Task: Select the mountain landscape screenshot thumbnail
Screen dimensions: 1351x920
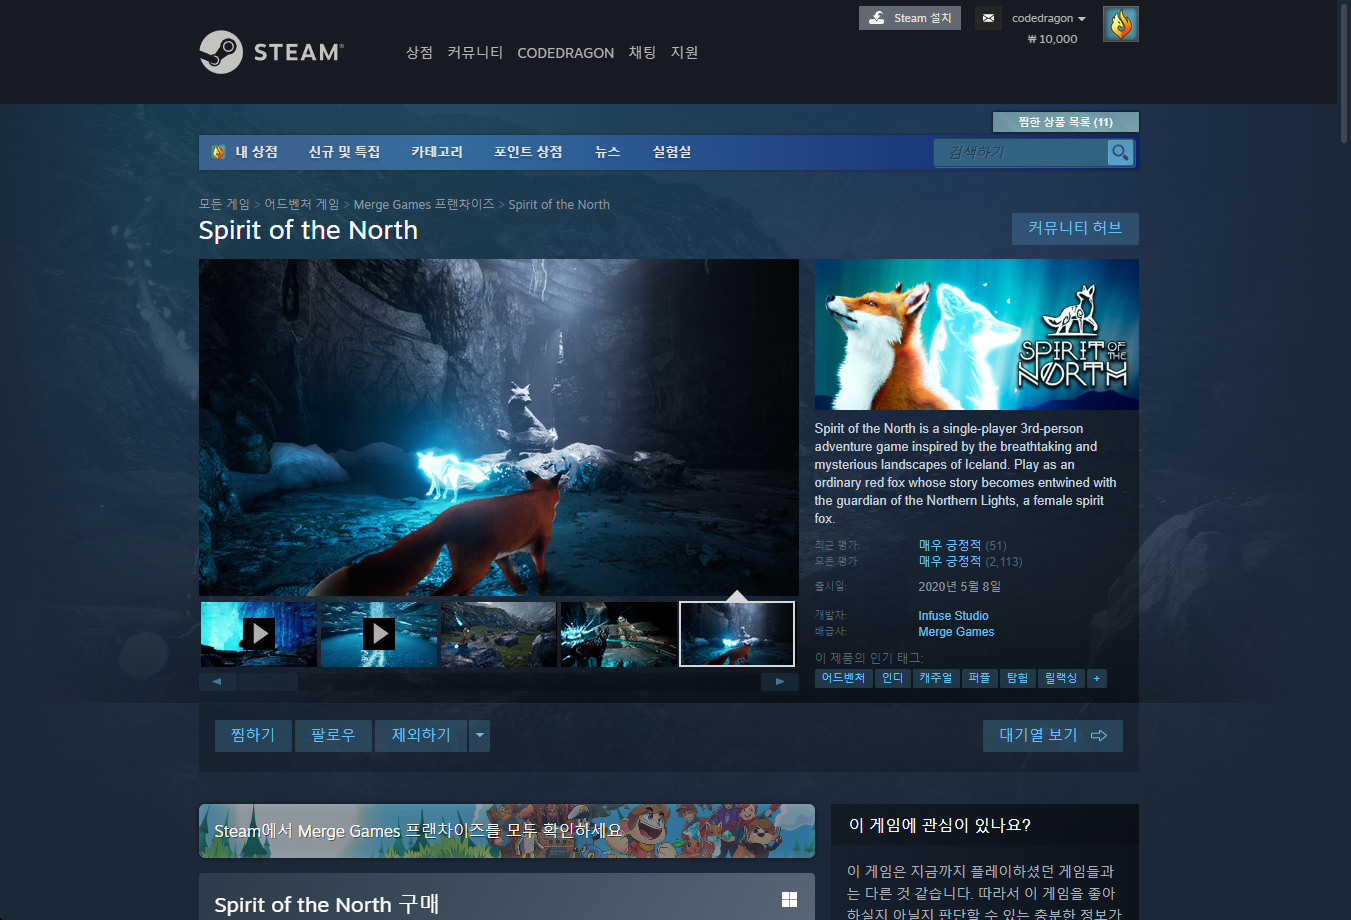Action: [x=498, y=634]
